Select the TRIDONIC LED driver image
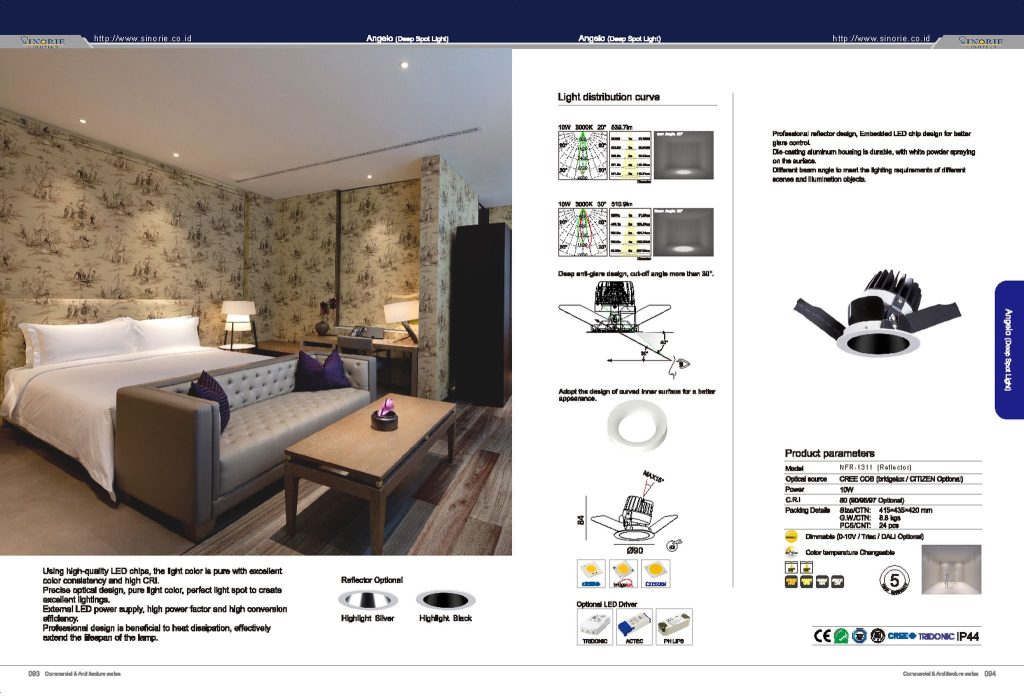1024x700 pixels. [596, 625]
